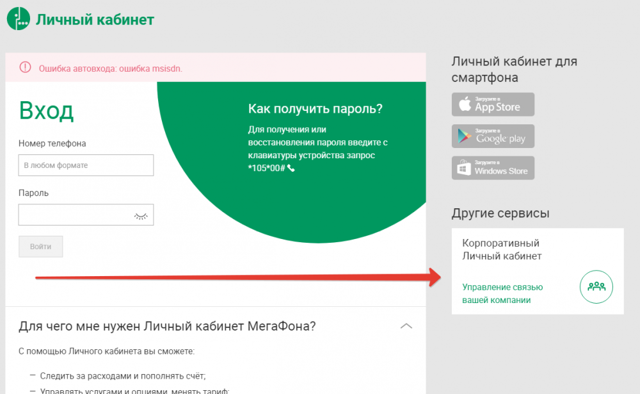
Task: Toggle password visibility eye icon
Action: (x=141, y=216)
